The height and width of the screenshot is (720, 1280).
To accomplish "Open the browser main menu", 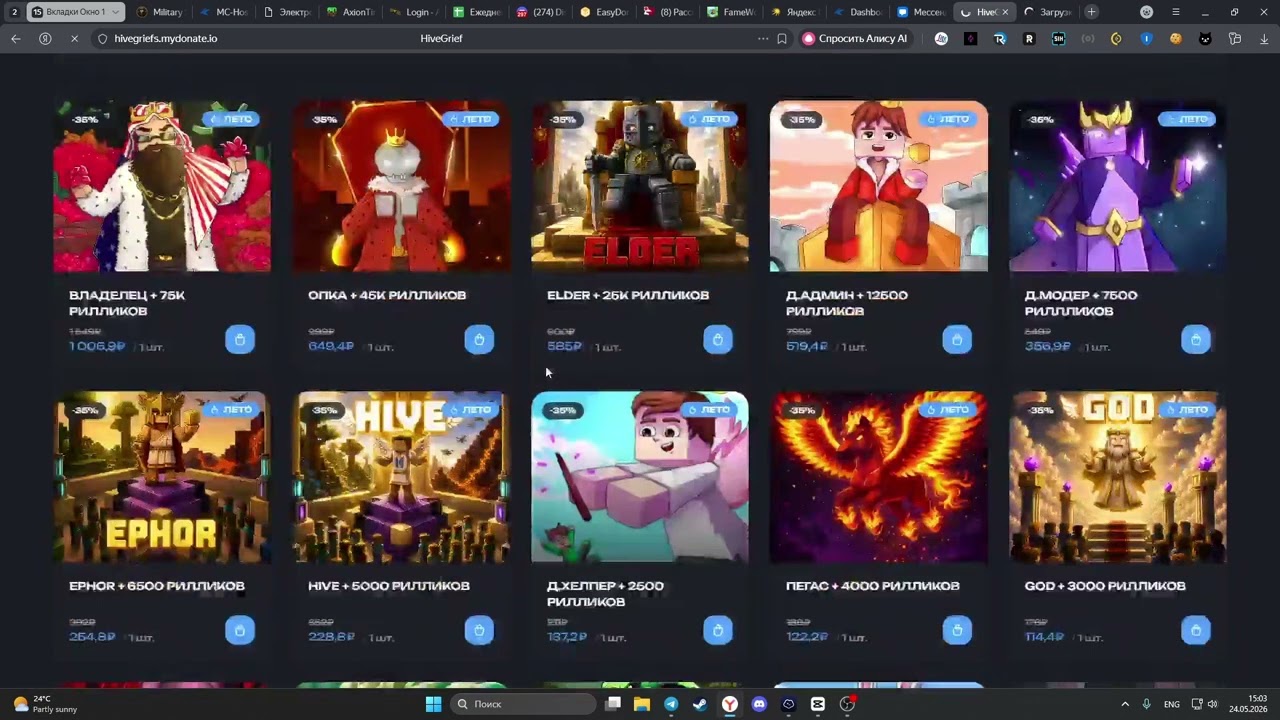I will click(1175, 12).
